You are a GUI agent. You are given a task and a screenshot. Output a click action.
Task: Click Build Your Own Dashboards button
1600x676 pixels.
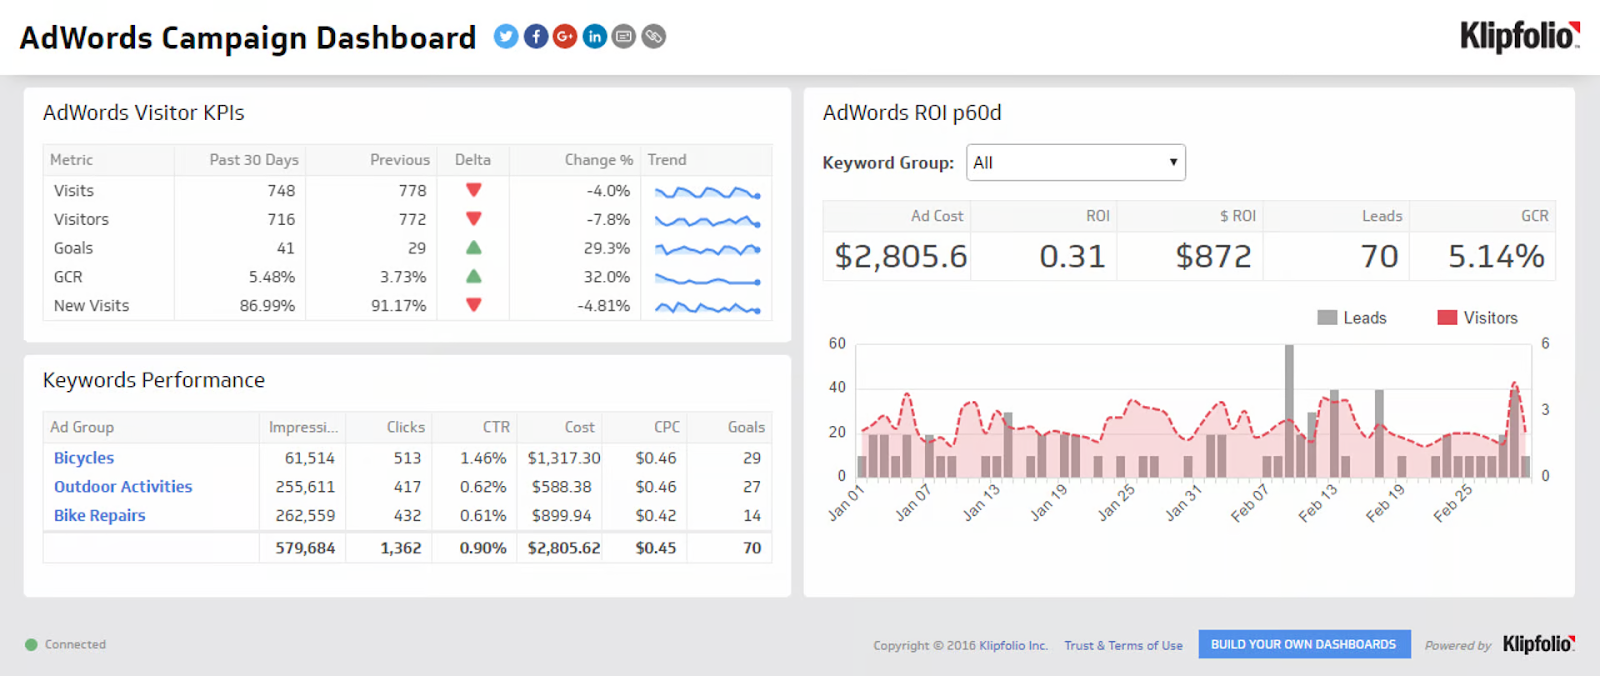(x=1304, y=644)
